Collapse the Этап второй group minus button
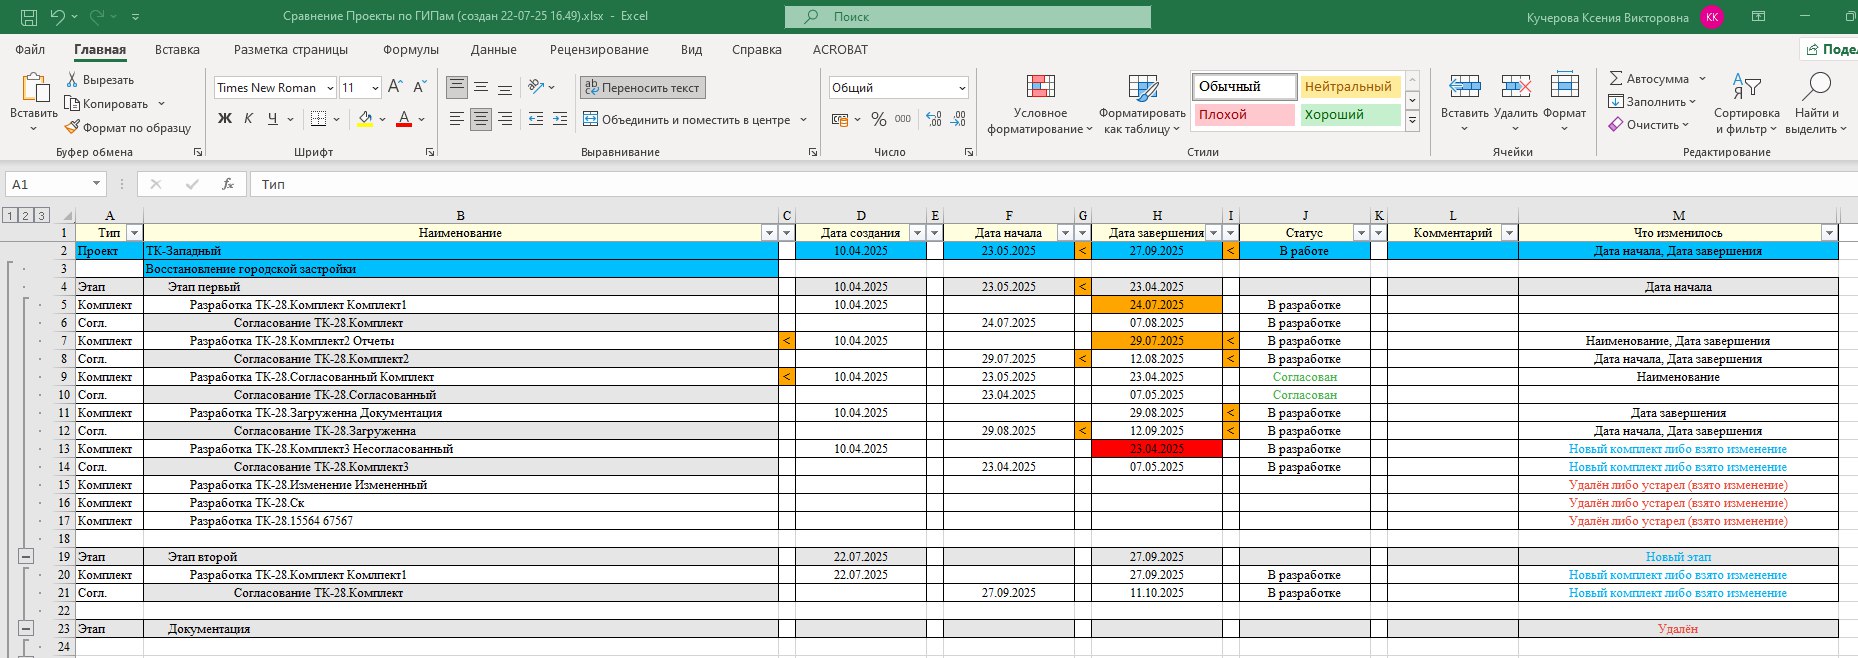This screenshot has width=1858, height=658. coord(26,557)
